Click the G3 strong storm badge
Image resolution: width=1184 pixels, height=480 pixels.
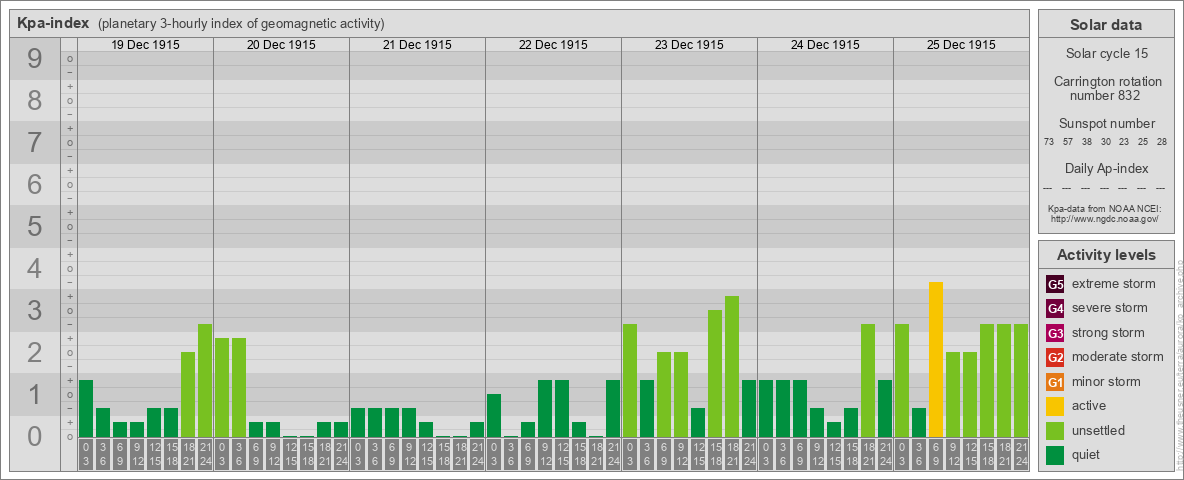(1055, 333)
